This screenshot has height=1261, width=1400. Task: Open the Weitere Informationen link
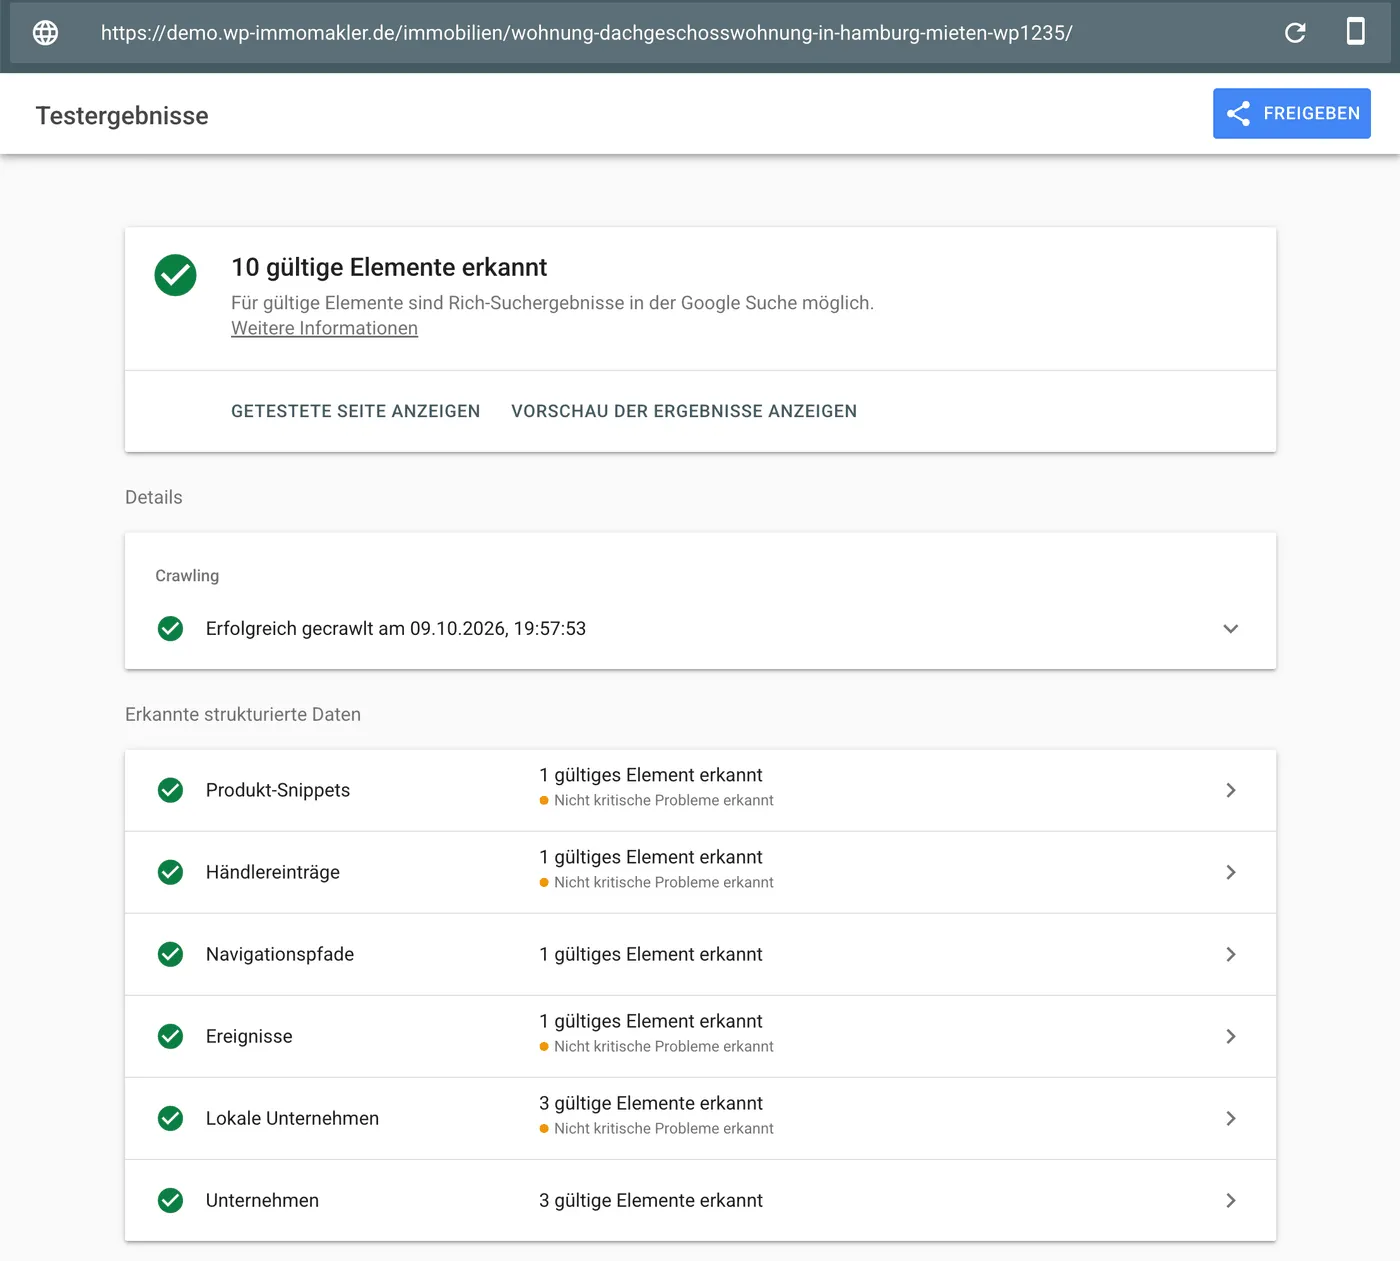click(x=324, y=328)
